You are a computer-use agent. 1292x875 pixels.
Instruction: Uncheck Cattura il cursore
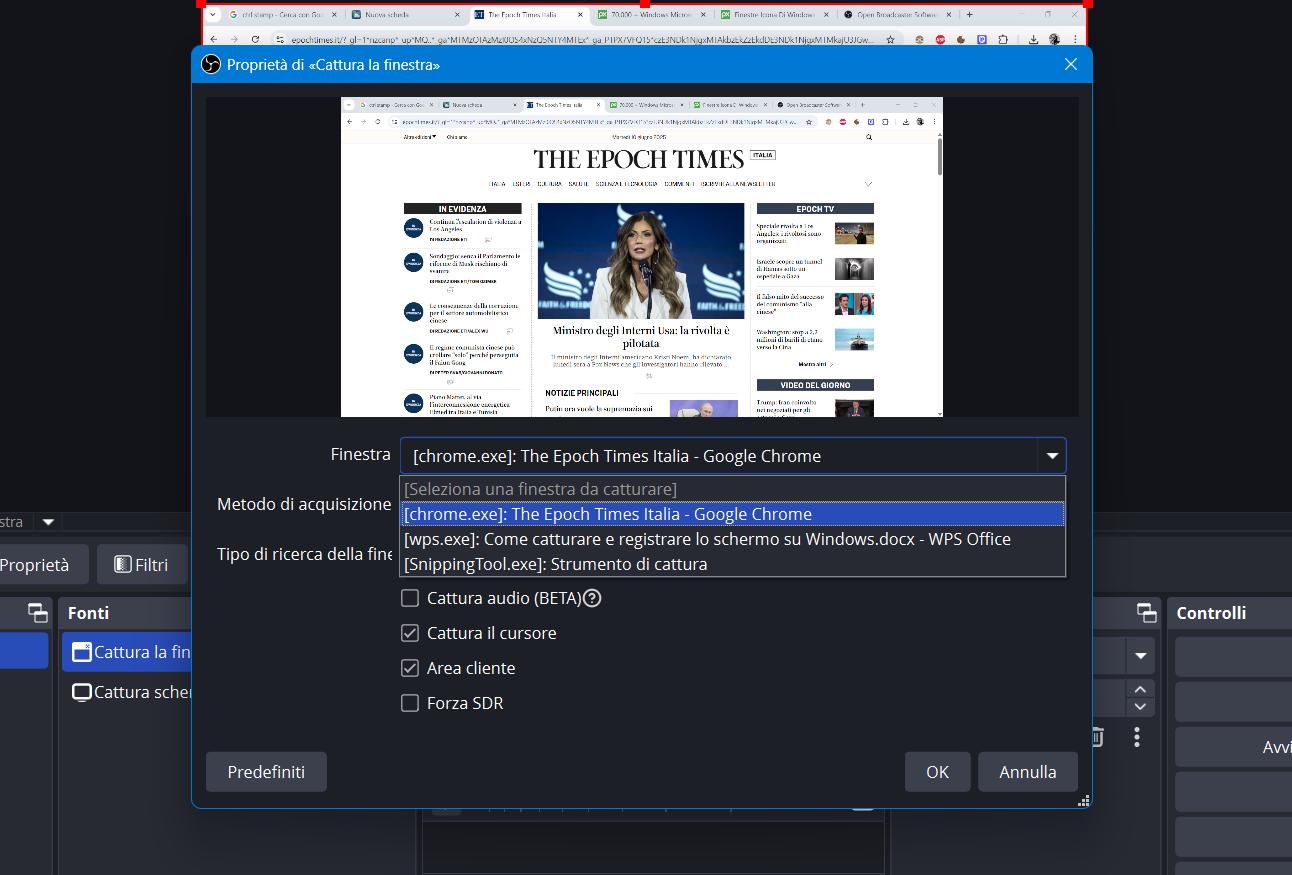pos(410,633)
